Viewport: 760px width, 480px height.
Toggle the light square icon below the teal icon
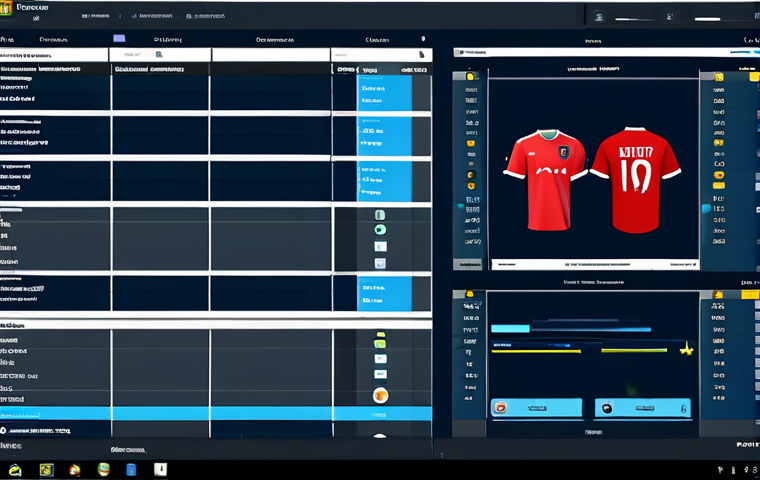[x=380, y=263]
